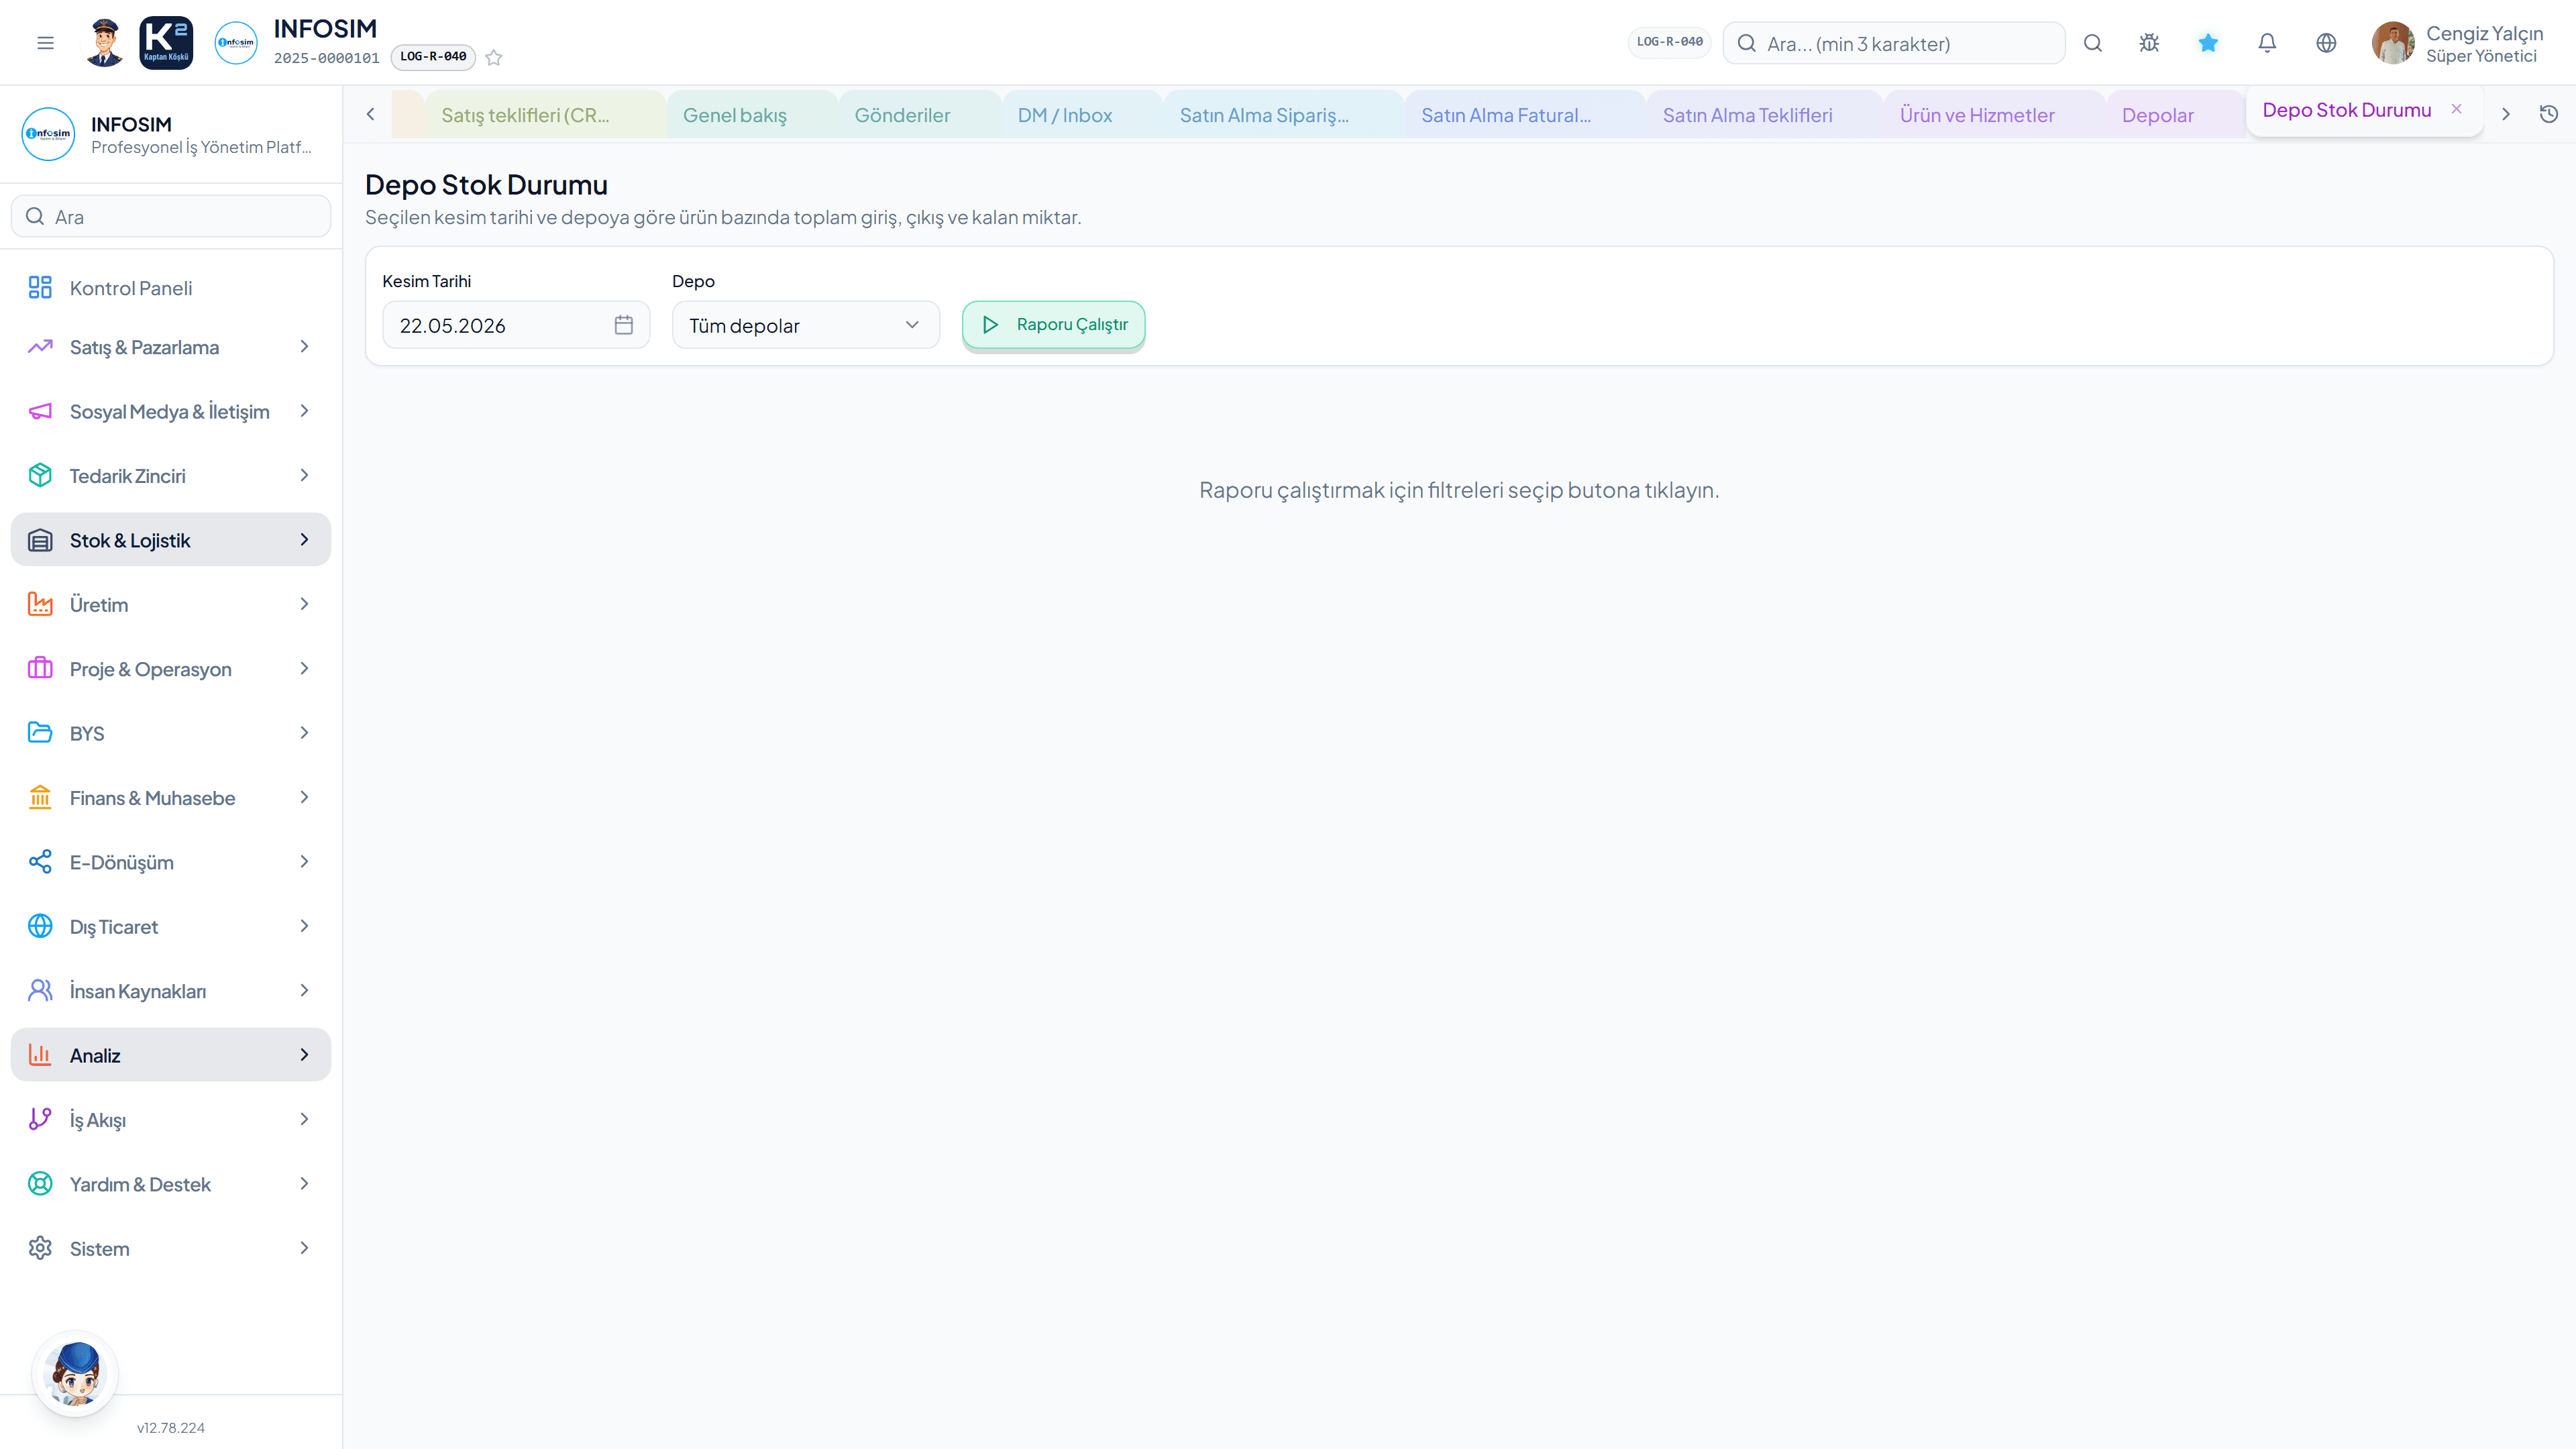This screenshot has width=2576, height=1449.
Task: Open Satın Alma Fatural... tab
Action: pos(1524,115)
